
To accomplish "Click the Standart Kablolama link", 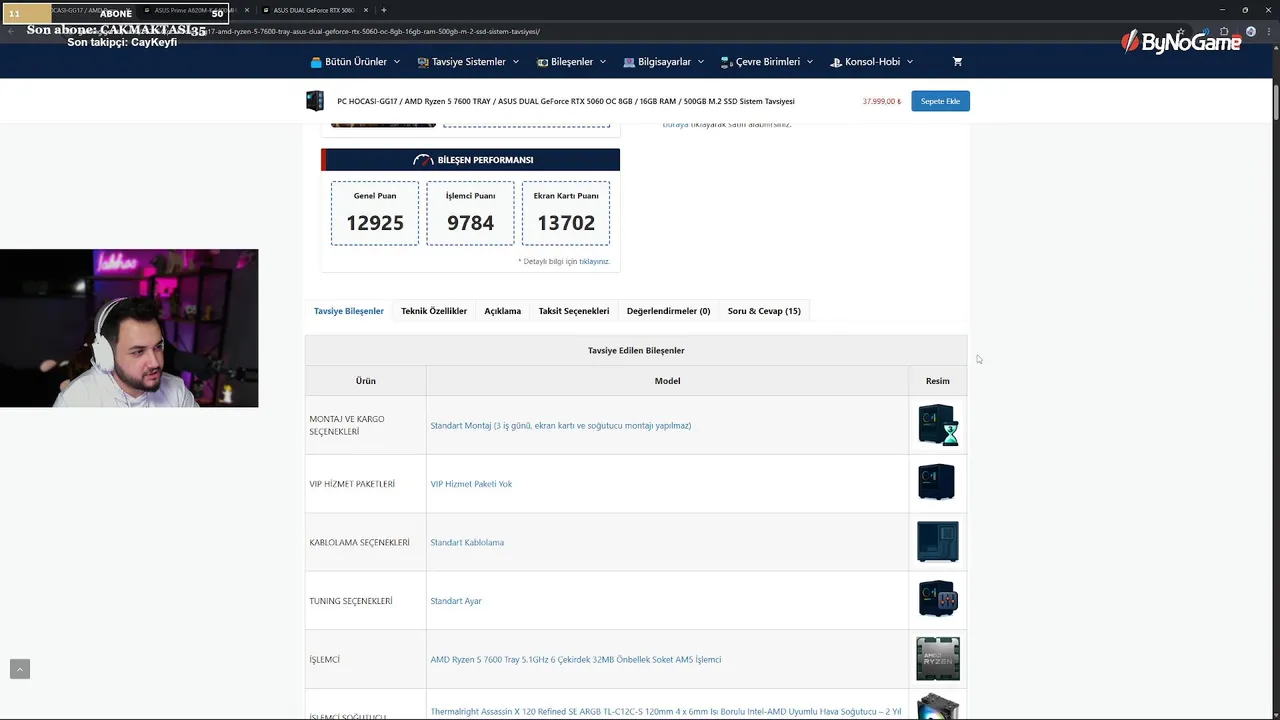I will [467, 542].
